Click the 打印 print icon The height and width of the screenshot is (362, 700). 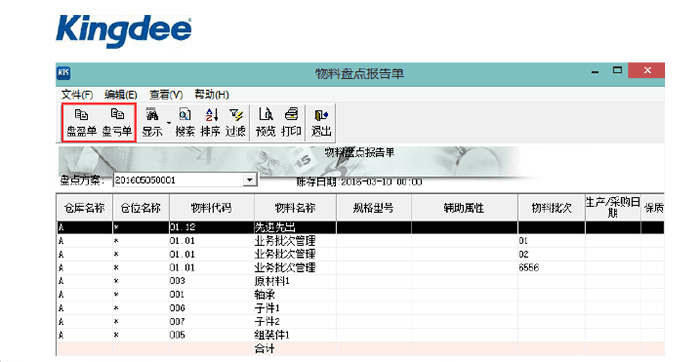[x=291, y=123]
